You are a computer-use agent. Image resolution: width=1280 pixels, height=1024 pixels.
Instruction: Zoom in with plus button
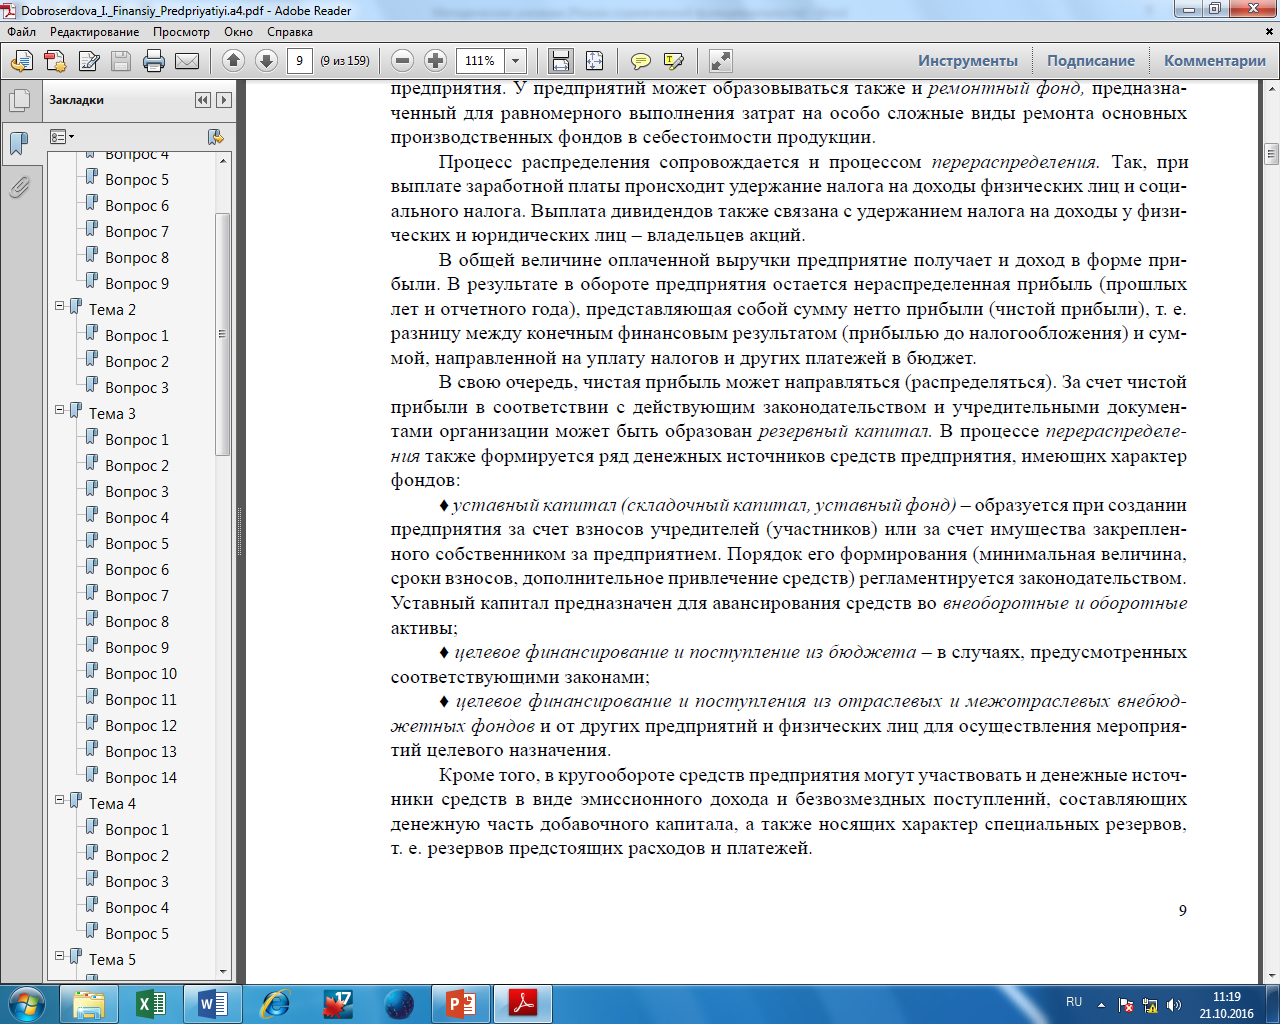pos(435,61)
